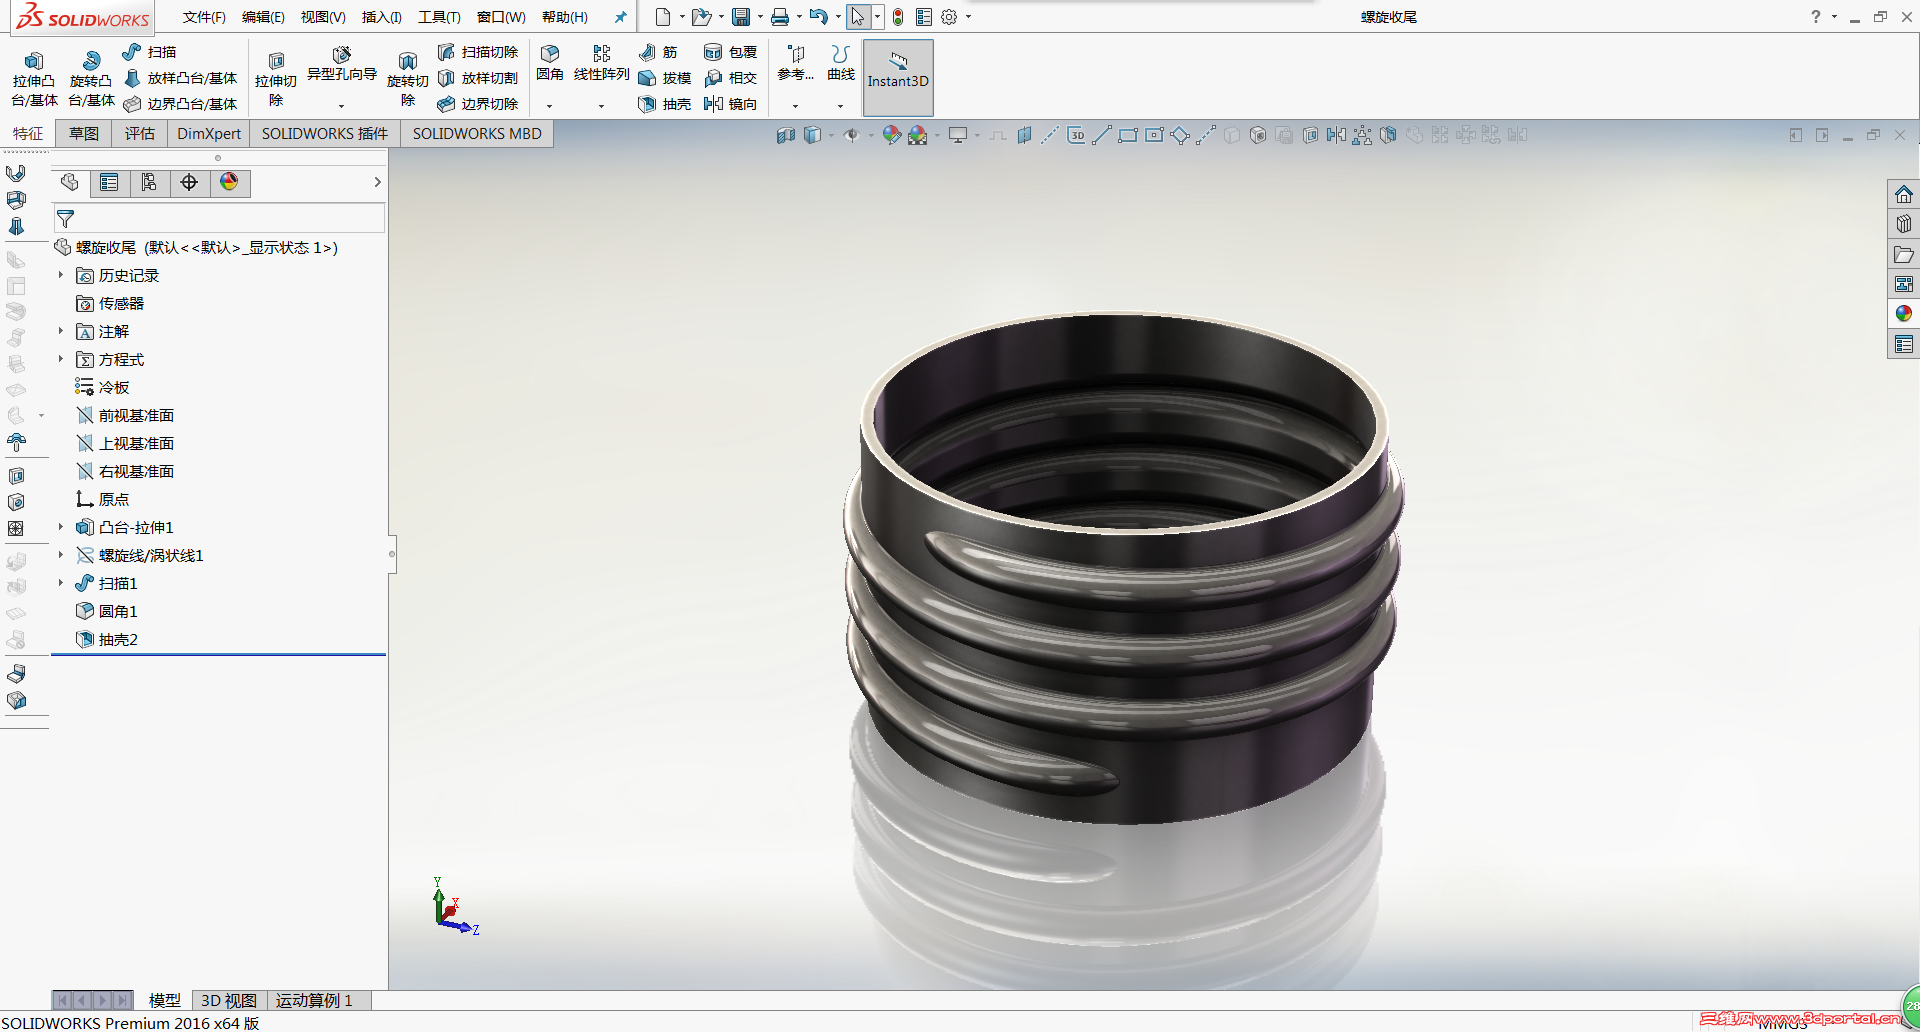
Task: Click the New document icon
Action: coord(662,17)
